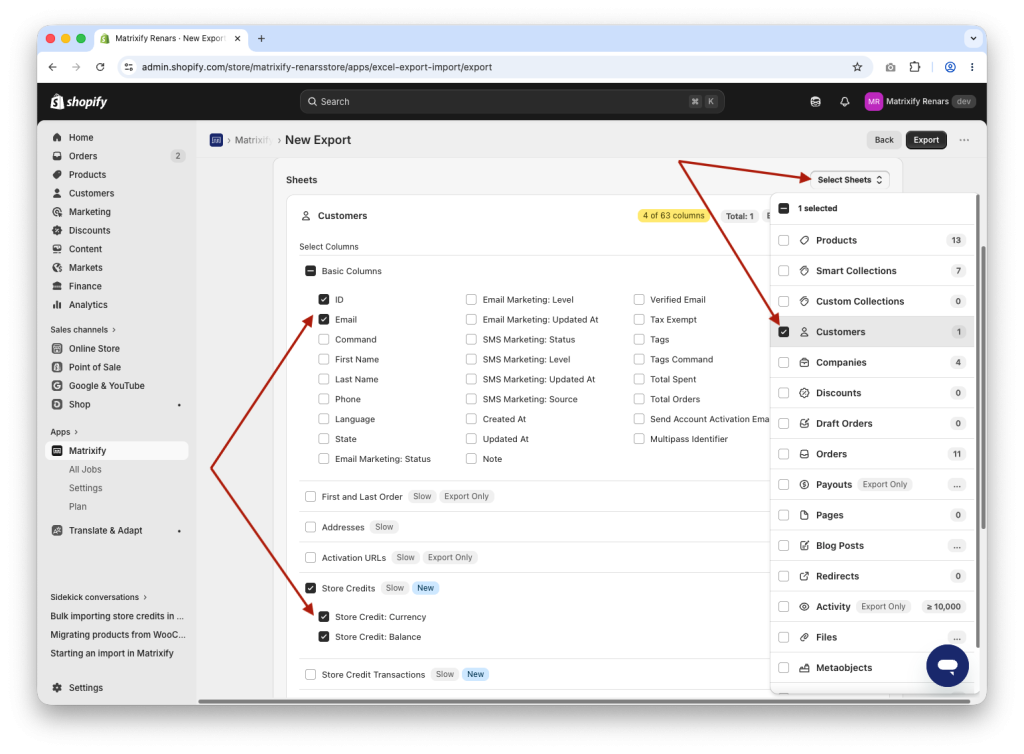Viewport: 1024px width, 754px height.
Task: Uncheck the Customers sheet checkbox
Action: [x=784, y=332]
